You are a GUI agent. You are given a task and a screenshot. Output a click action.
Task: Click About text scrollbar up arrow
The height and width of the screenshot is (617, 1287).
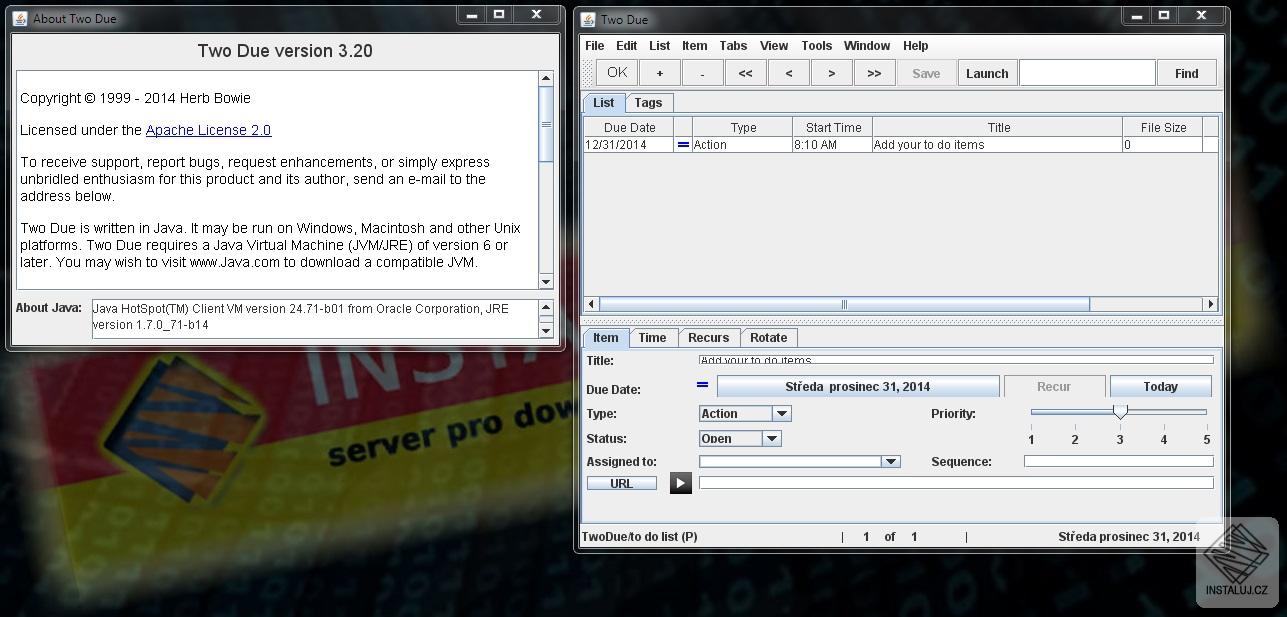(x=546, y=78)
